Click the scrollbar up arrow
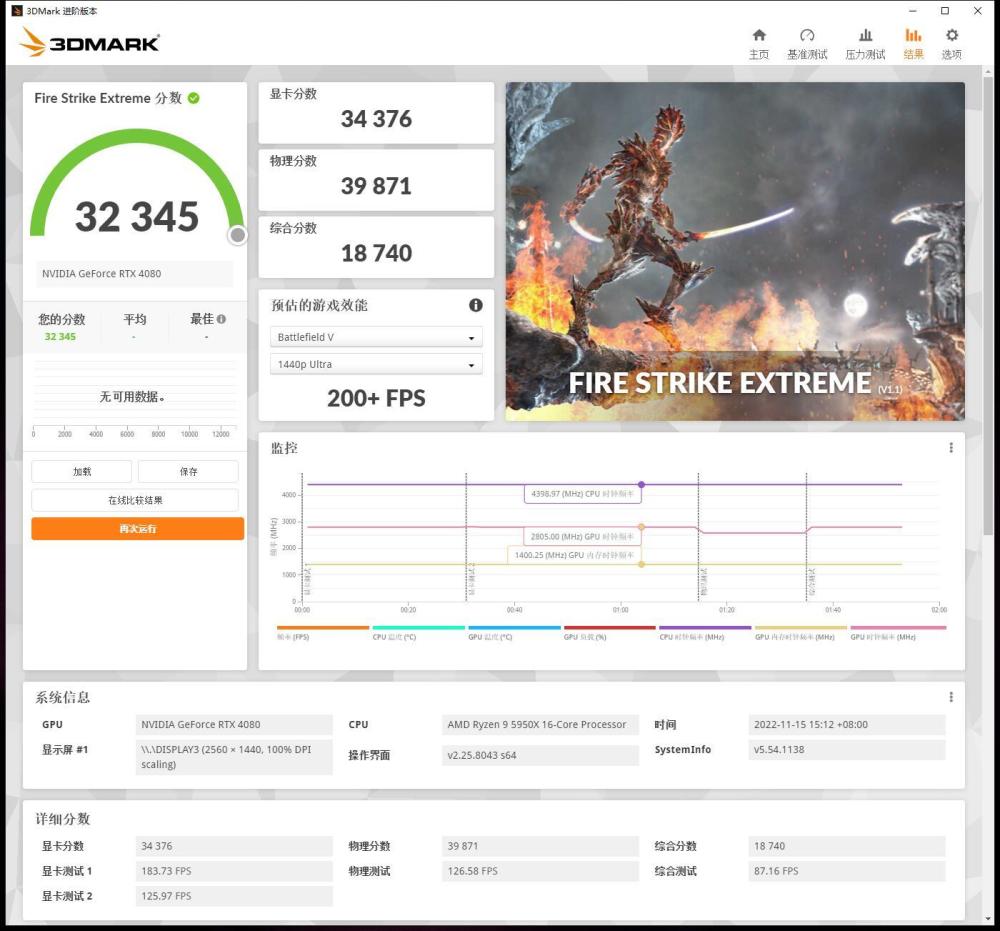 click(989, 71)
